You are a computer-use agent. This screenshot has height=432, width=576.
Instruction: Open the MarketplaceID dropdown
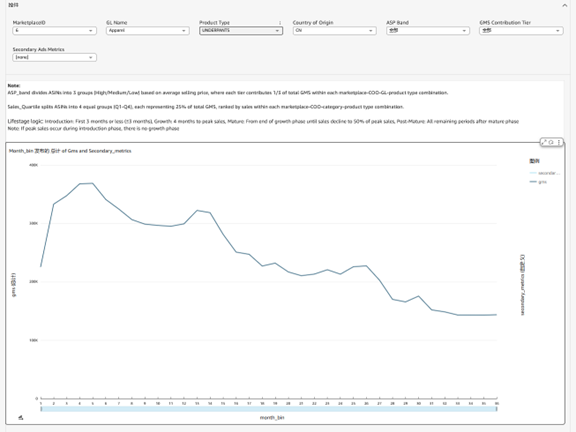pos(54,30)
